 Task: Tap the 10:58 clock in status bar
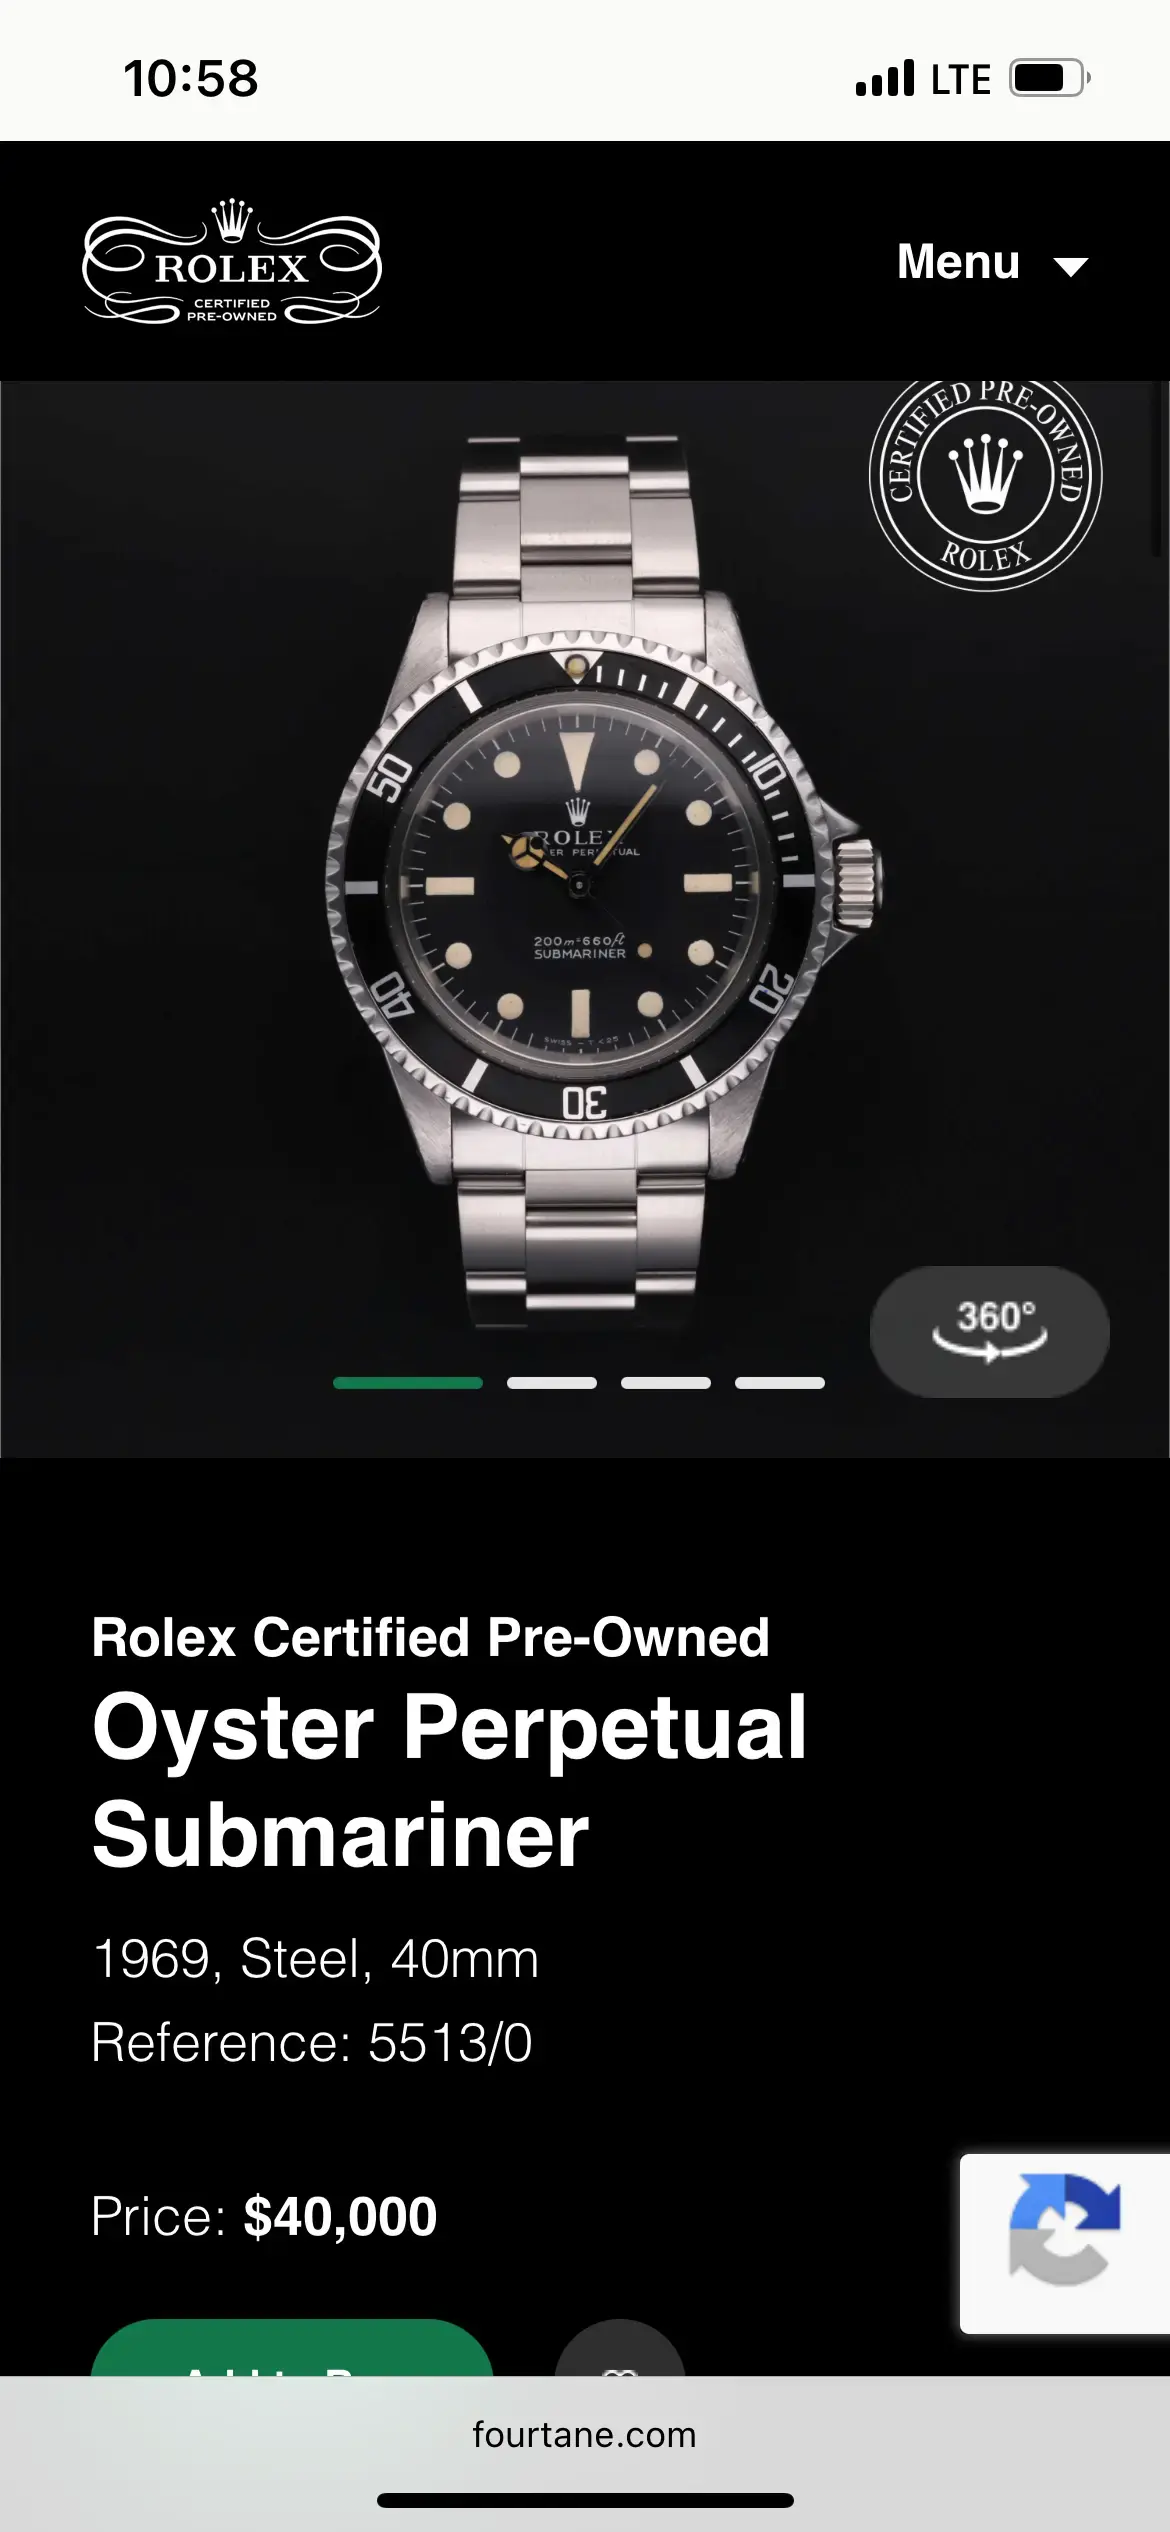(190, 79)
